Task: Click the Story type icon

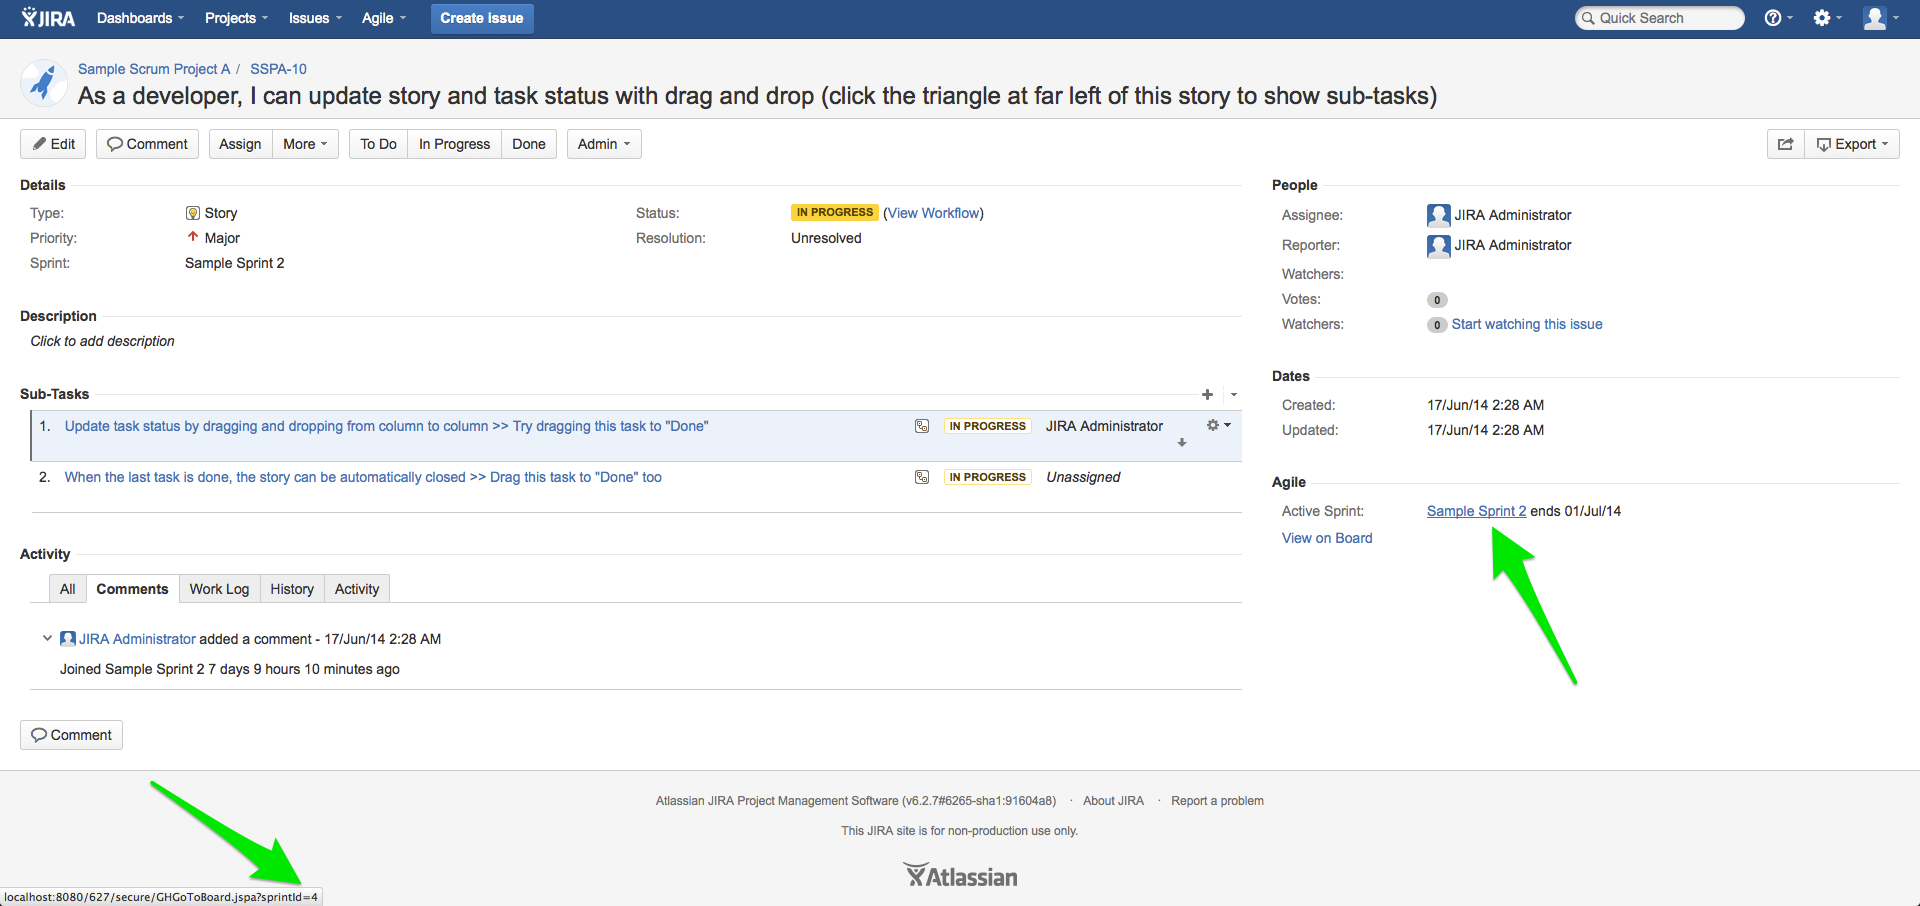Action: pos(193,213)
